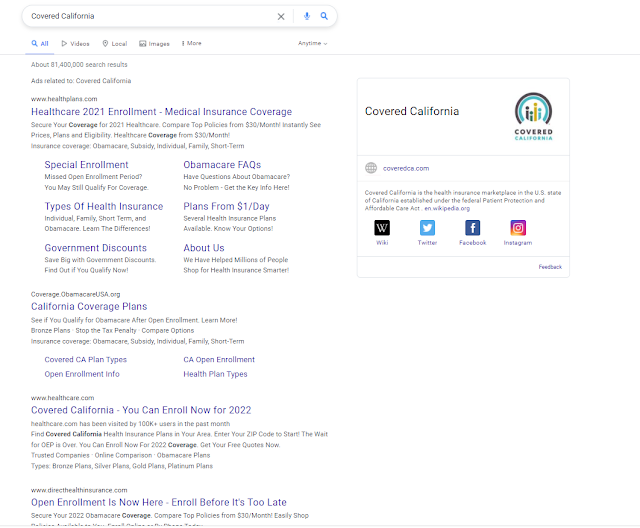Clear the search box with the X icon
The image size is (640, 528).
[x=281, y=16]
